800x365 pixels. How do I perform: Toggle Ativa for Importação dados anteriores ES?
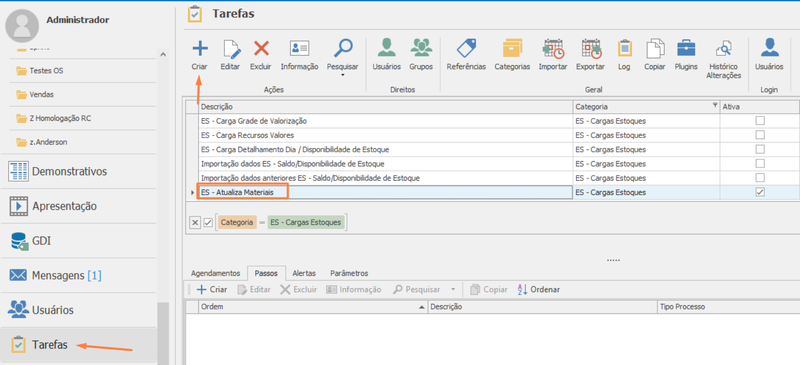[760, 178]
